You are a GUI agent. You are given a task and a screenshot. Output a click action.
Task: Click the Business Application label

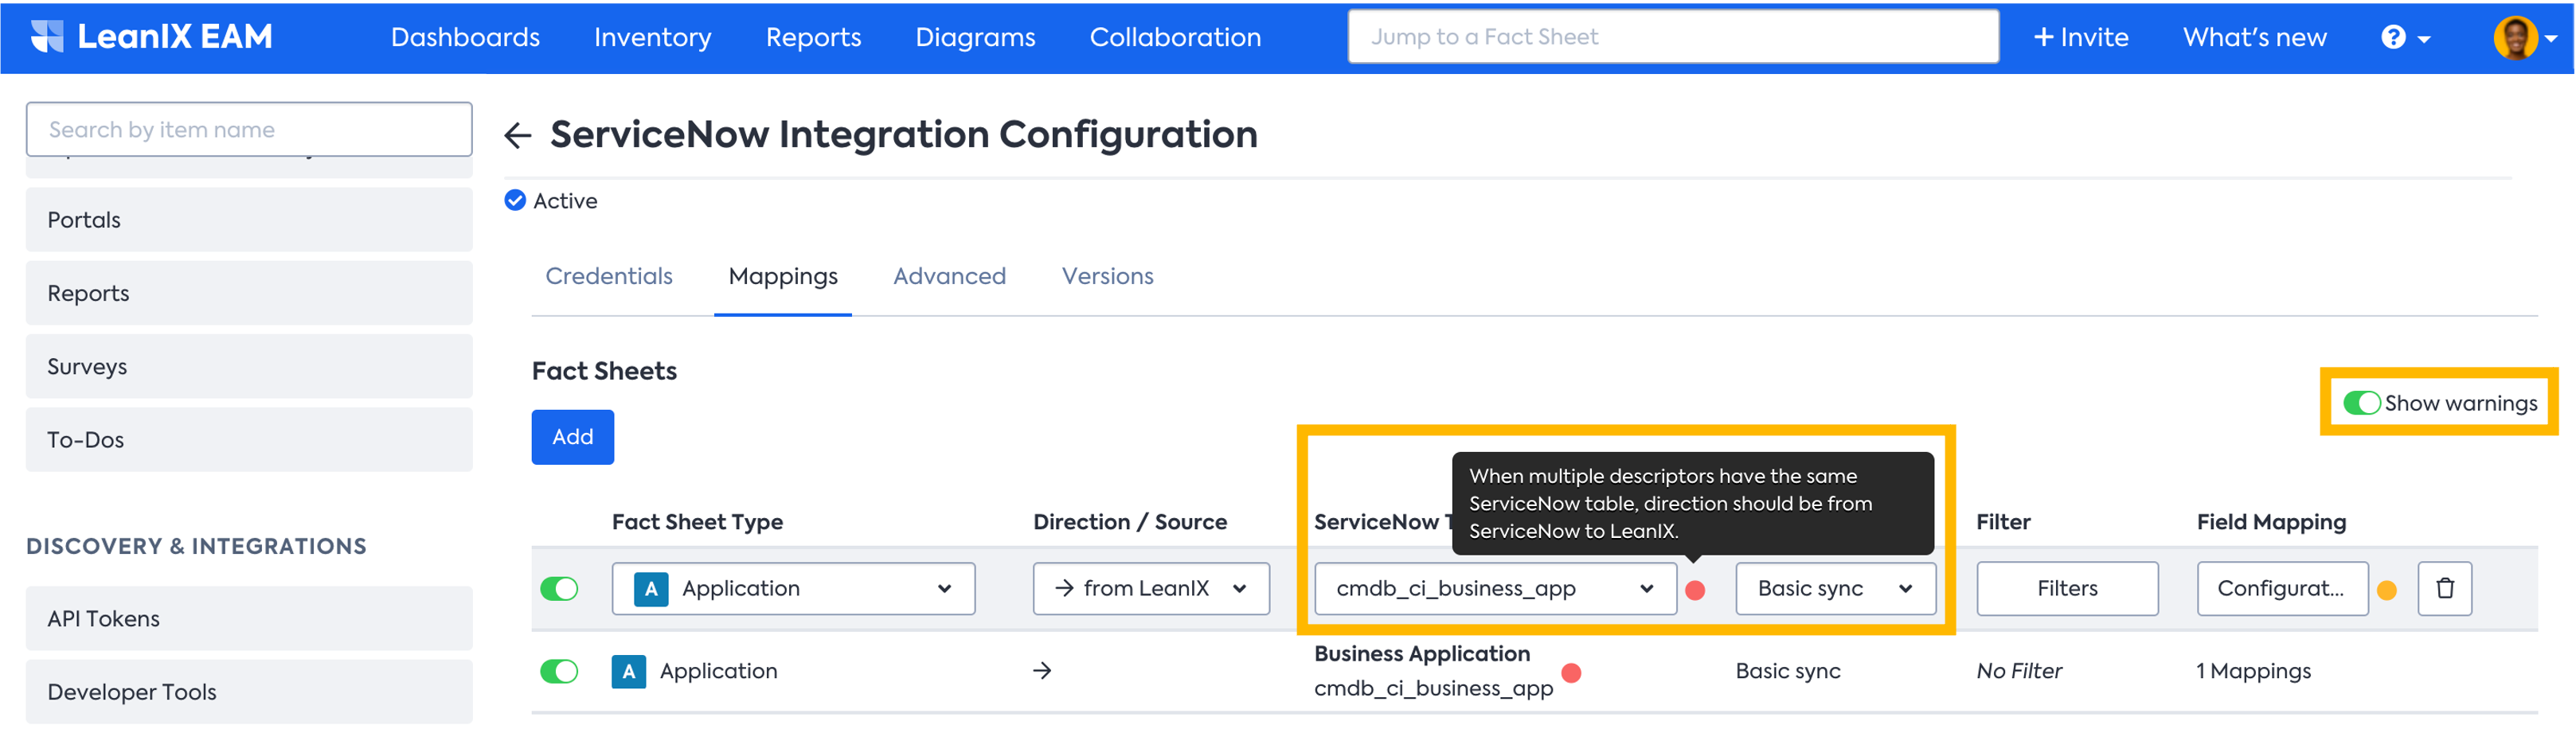[1422, 654]
